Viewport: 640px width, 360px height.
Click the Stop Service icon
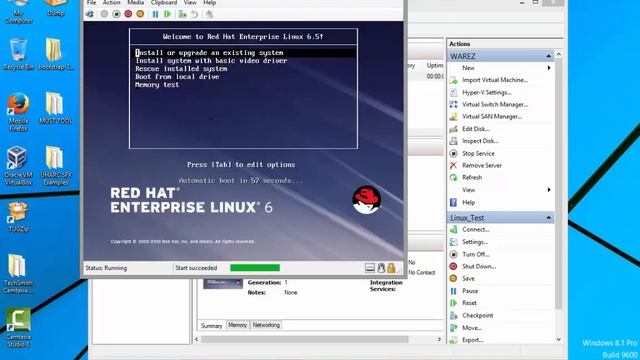tap(453, 153)
